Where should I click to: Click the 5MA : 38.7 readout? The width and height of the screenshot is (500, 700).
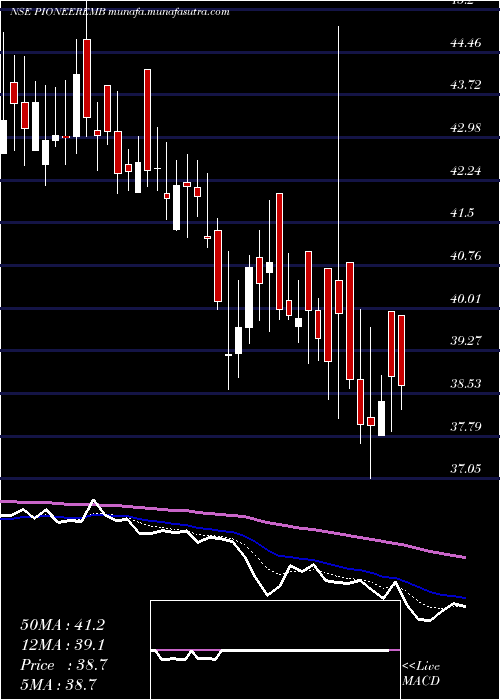click(59, 684)
